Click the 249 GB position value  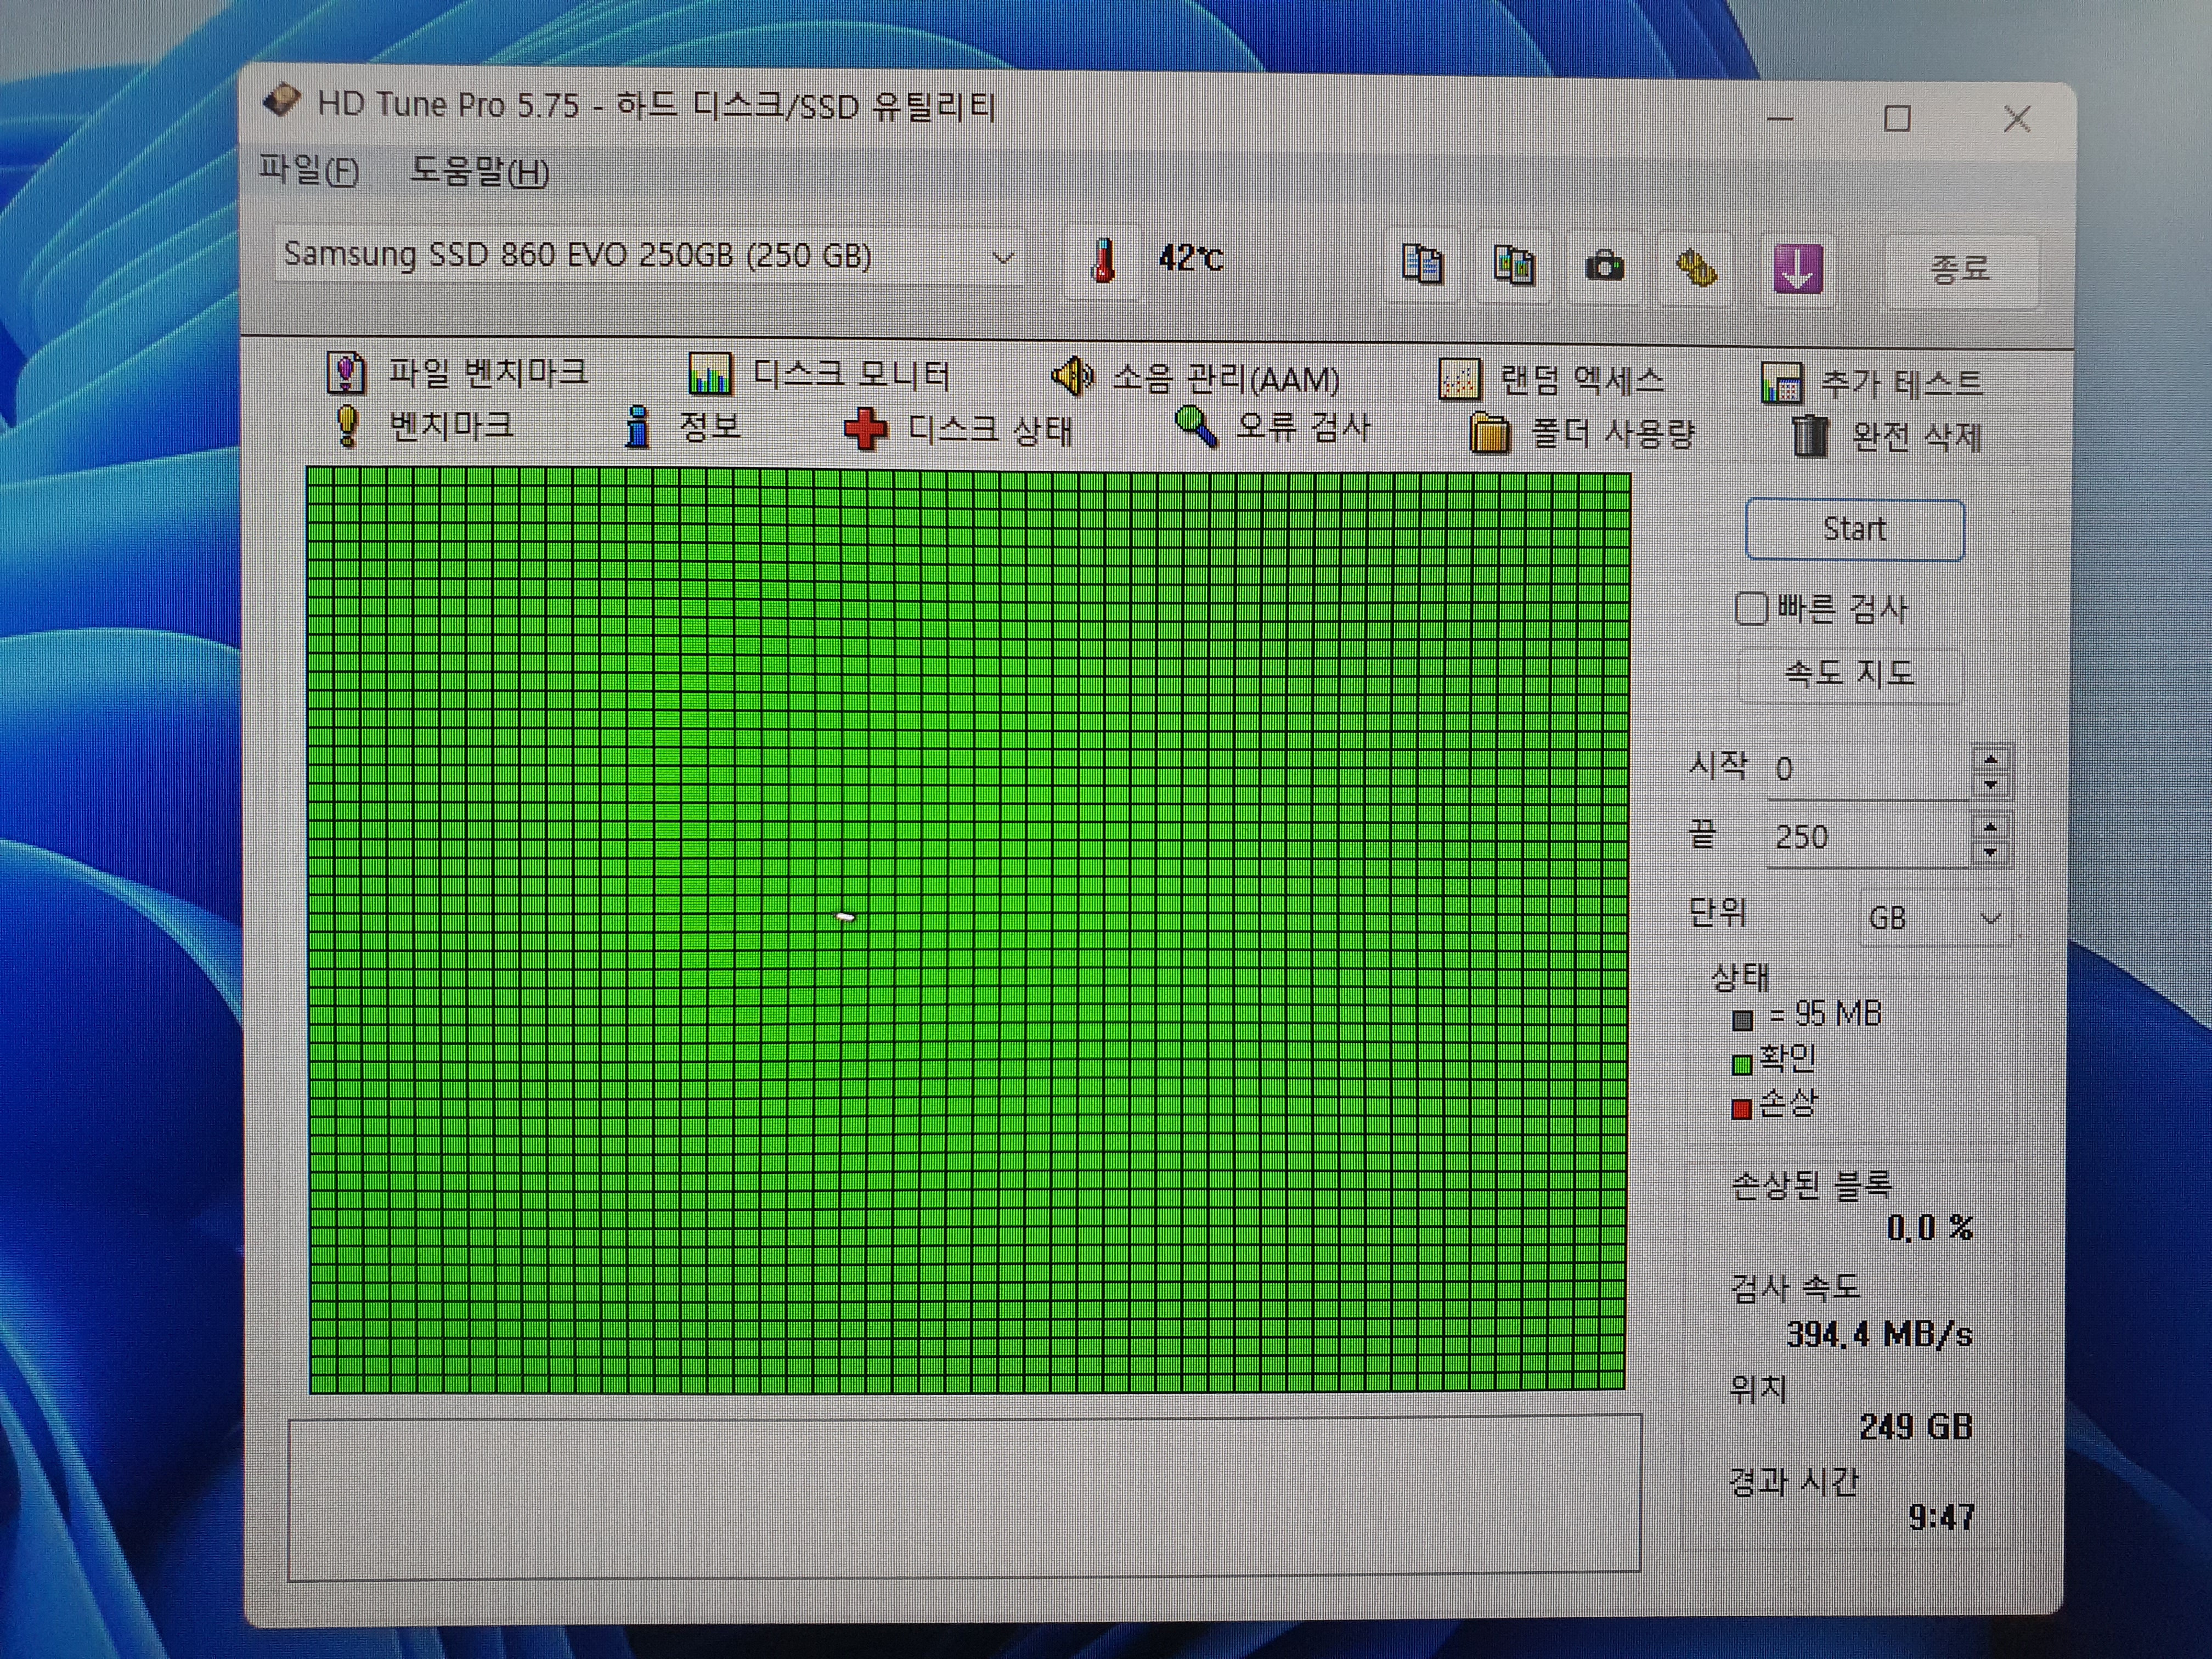point(1916,1427)
